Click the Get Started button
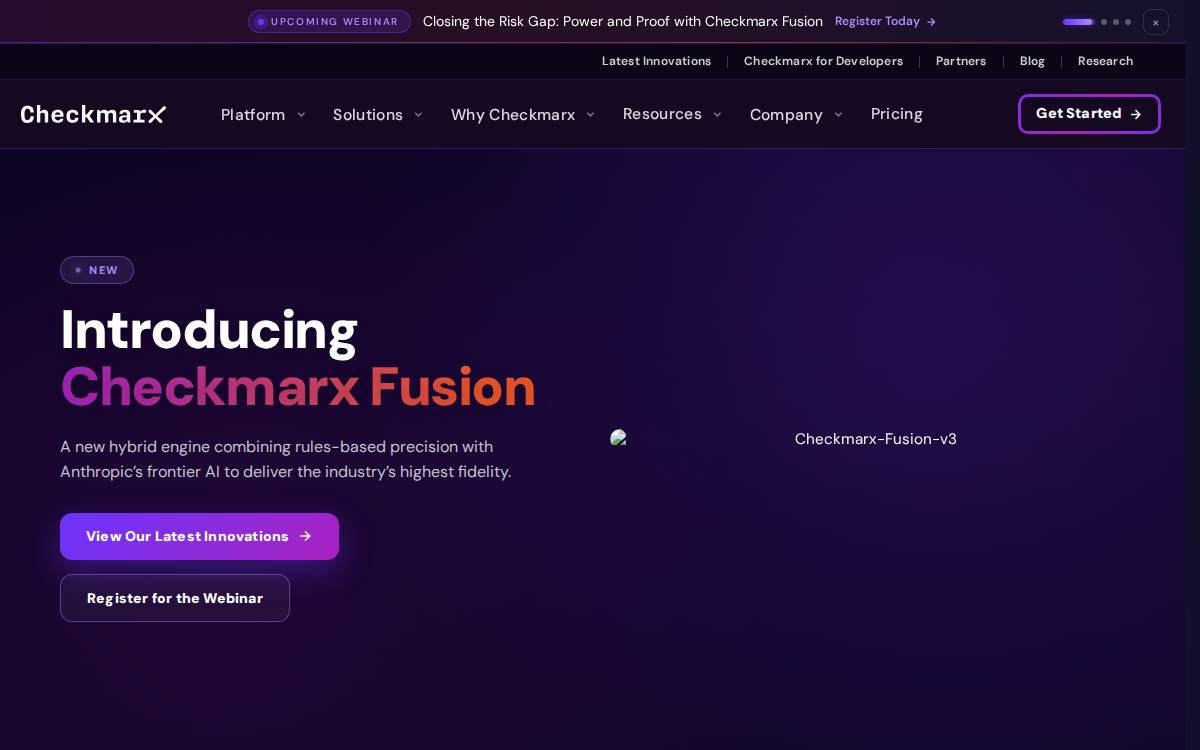This screenshot has width=1200, height=750. coord(1089,114)
